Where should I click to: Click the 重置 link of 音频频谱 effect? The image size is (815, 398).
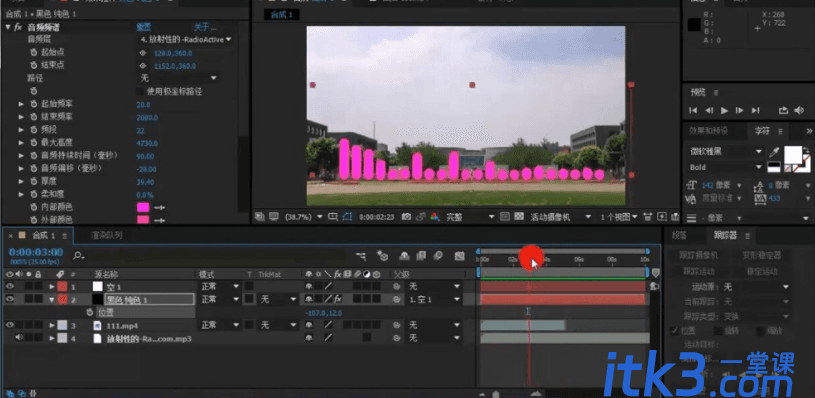(x=144, y=27)
